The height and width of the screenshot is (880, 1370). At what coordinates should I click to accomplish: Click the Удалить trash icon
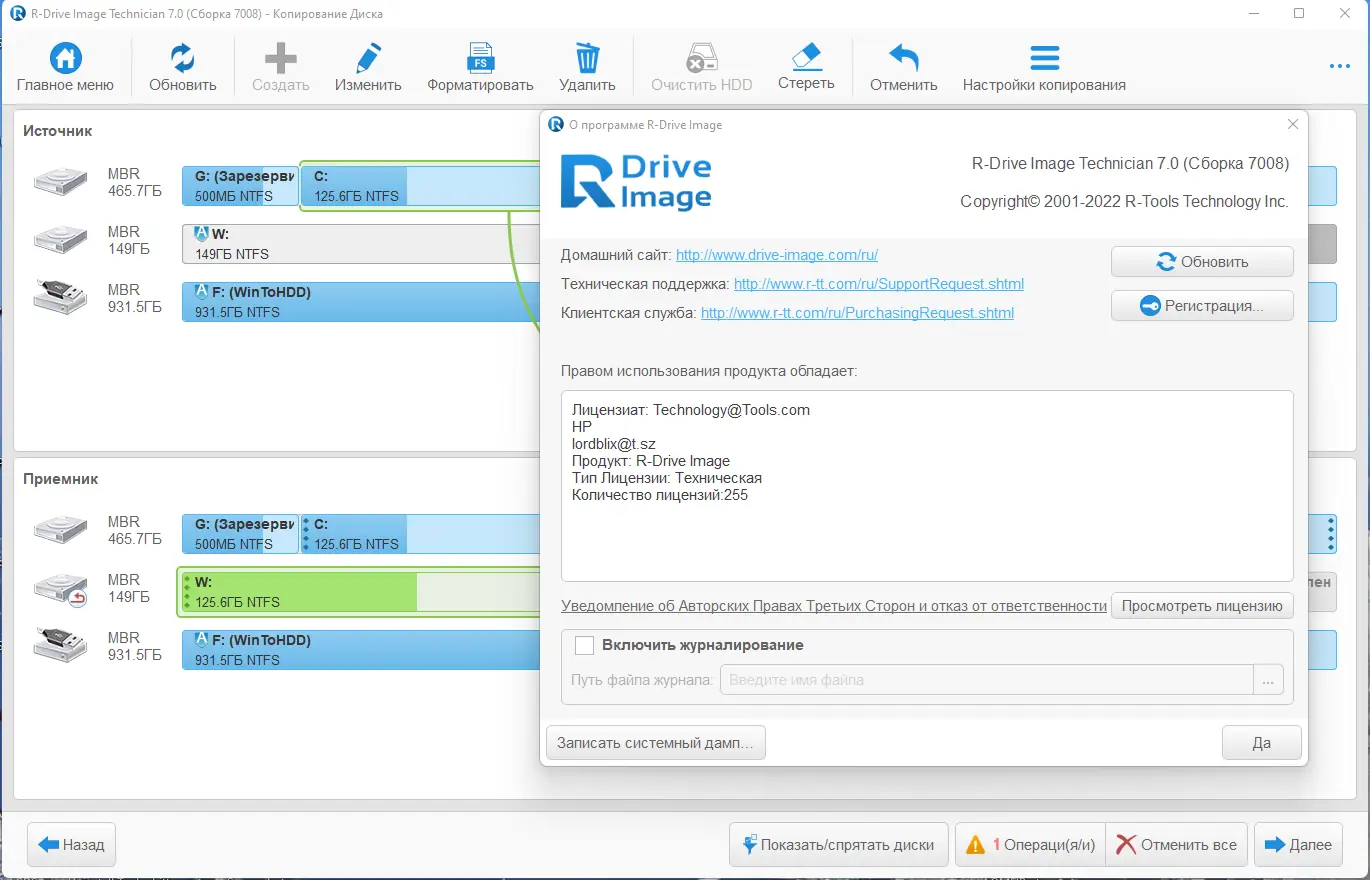point(586,57)
